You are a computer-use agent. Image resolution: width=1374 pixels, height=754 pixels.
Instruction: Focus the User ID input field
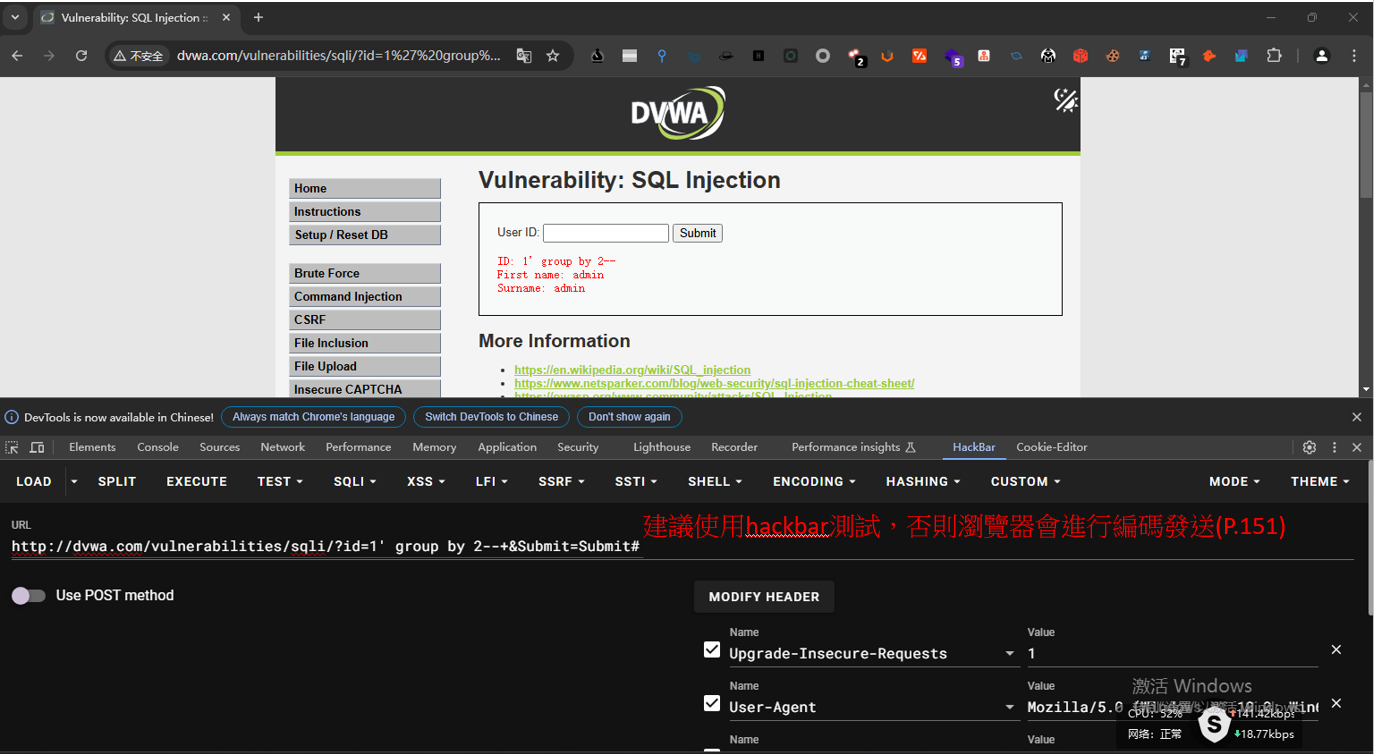605,233
